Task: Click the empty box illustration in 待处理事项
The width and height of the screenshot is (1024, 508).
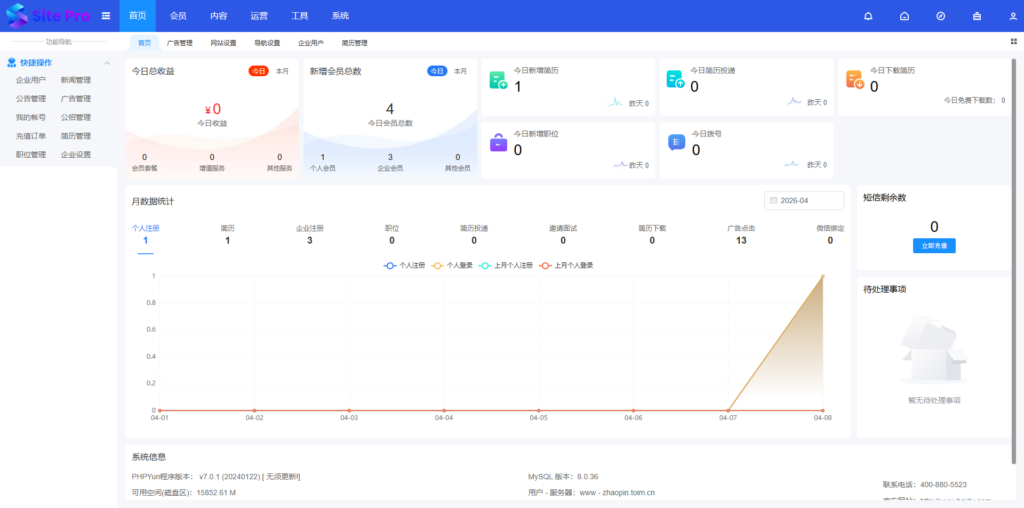Action: point(934,349)
